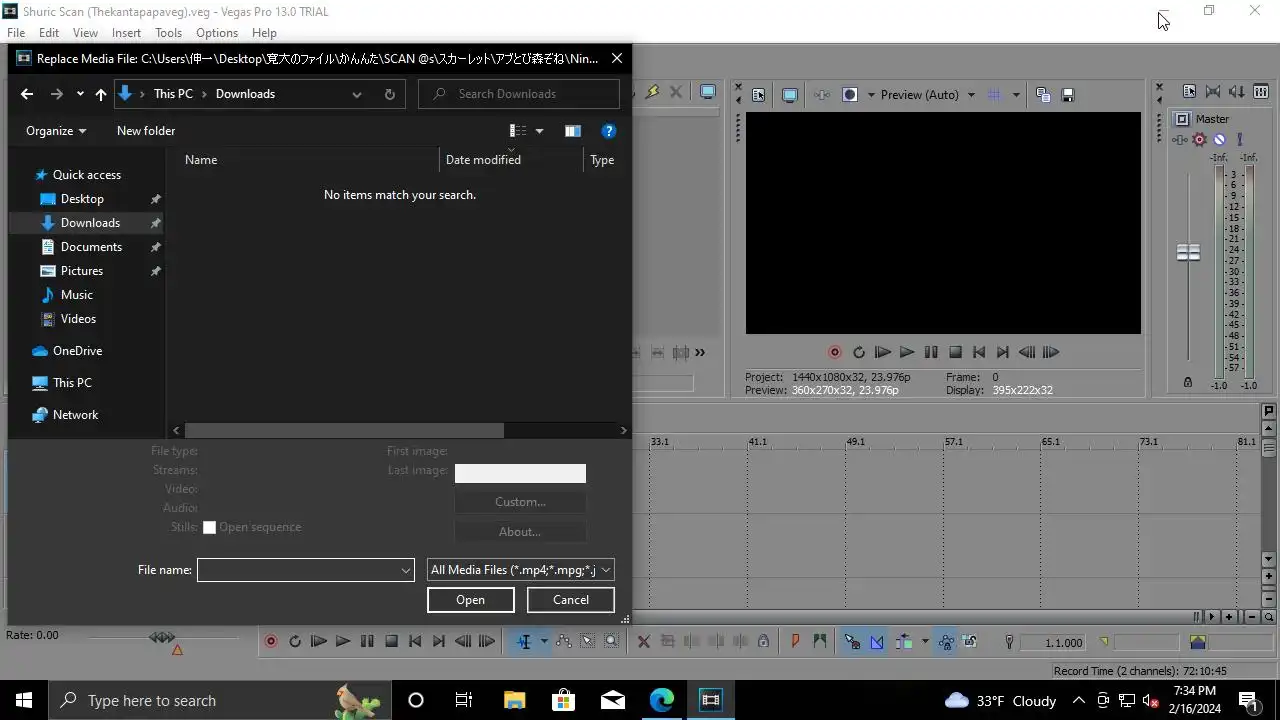
Task: Click the Open button in dialog
Action: pos(470,600)
